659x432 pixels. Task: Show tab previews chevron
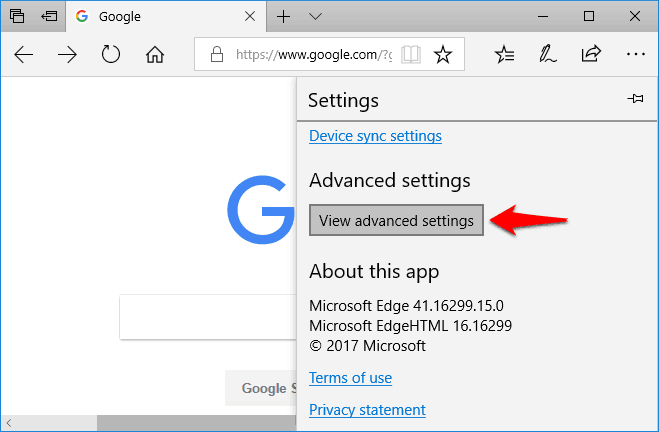pyautogui.click(x=315, y=16)
